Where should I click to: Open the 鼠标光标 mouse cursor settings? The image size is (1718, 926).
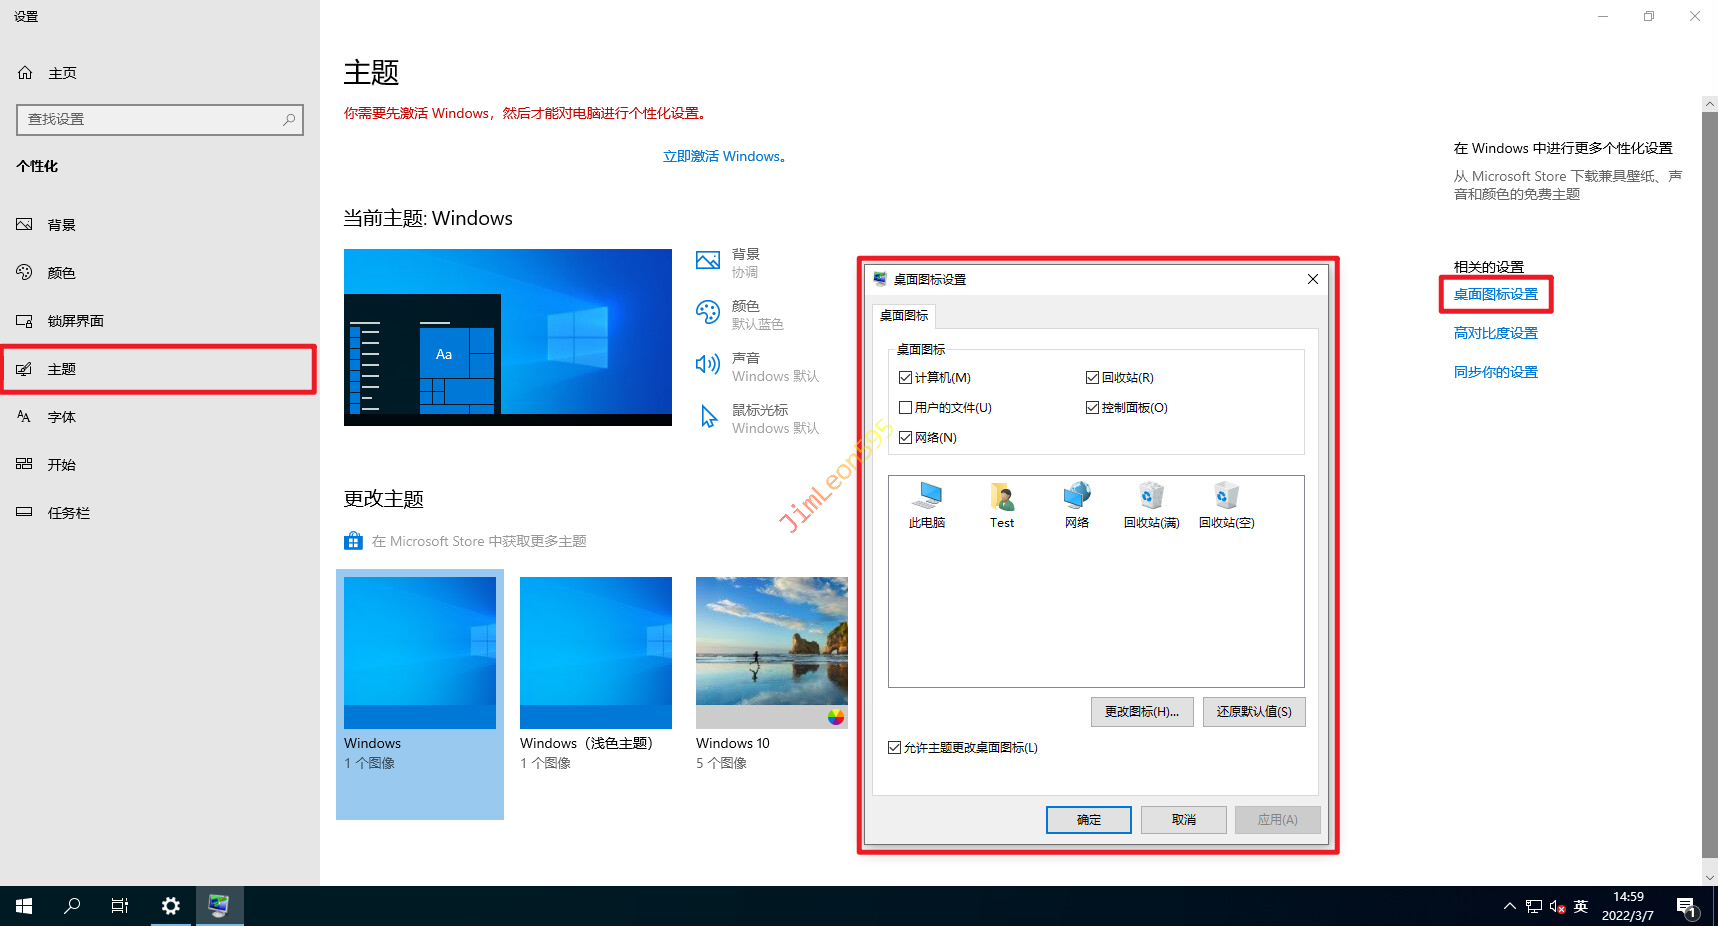pyautogui.click(x=759, y=418)
